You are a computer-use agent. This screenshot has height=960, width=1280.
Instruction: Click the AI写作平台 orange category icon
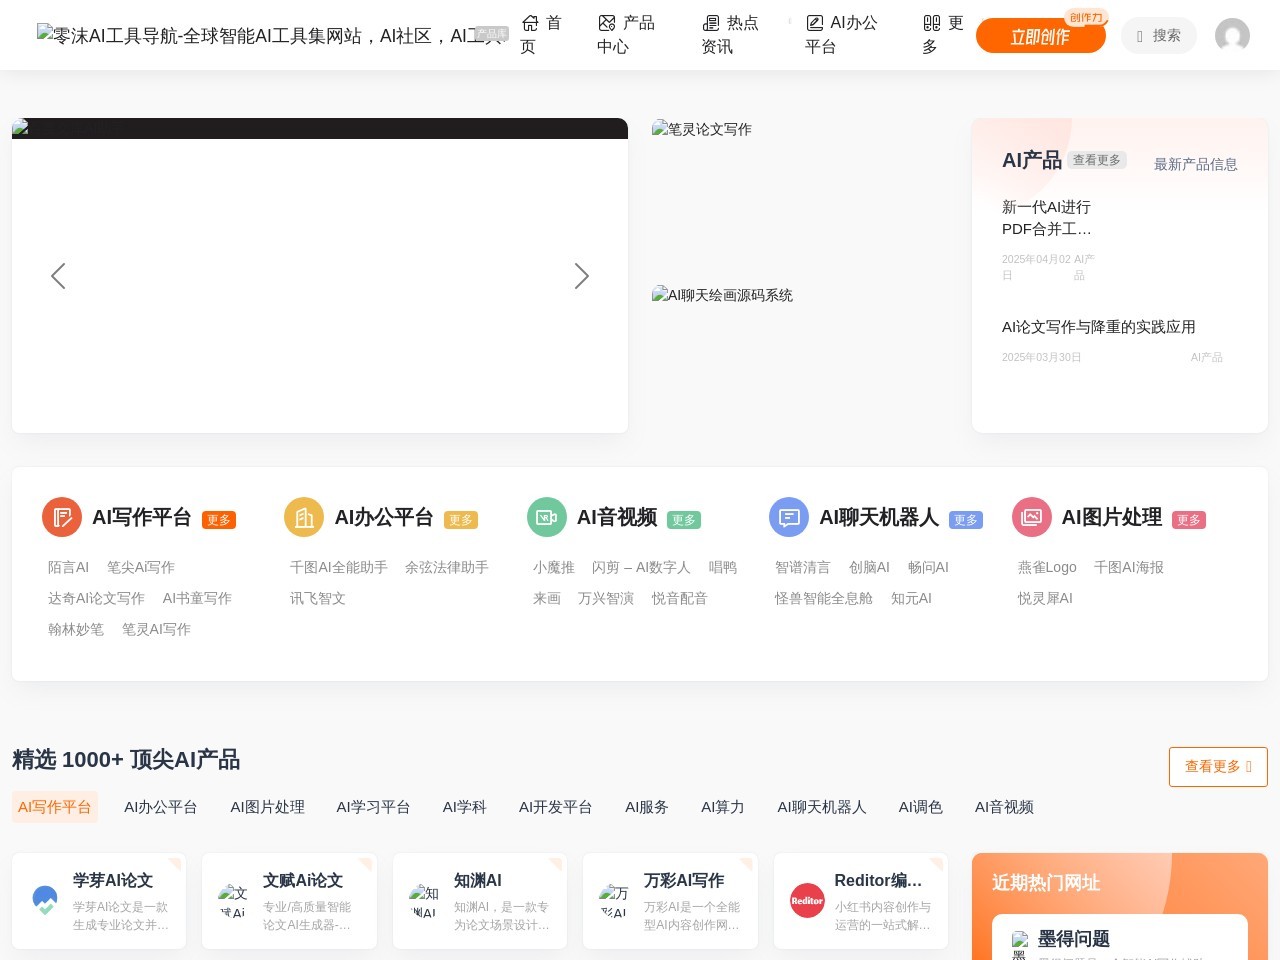point(62,517)
